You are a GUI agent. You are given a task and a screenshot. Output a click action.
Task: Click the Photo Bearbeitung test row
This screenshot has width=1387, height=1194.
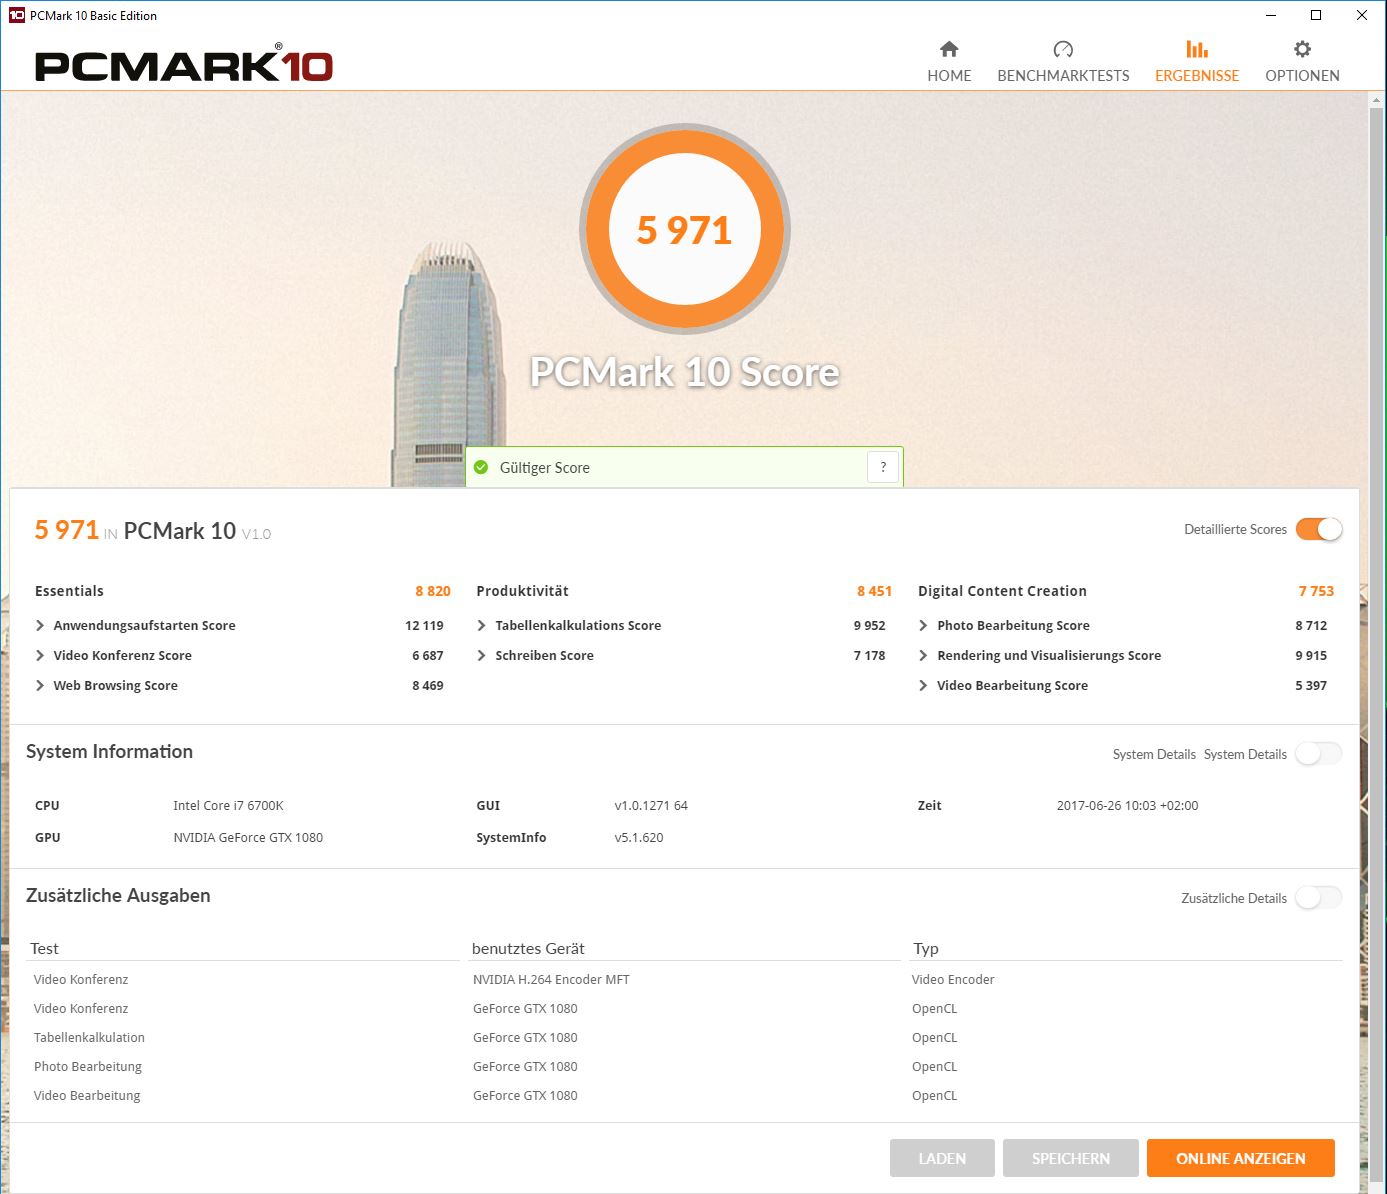(x=88, y=1066)
